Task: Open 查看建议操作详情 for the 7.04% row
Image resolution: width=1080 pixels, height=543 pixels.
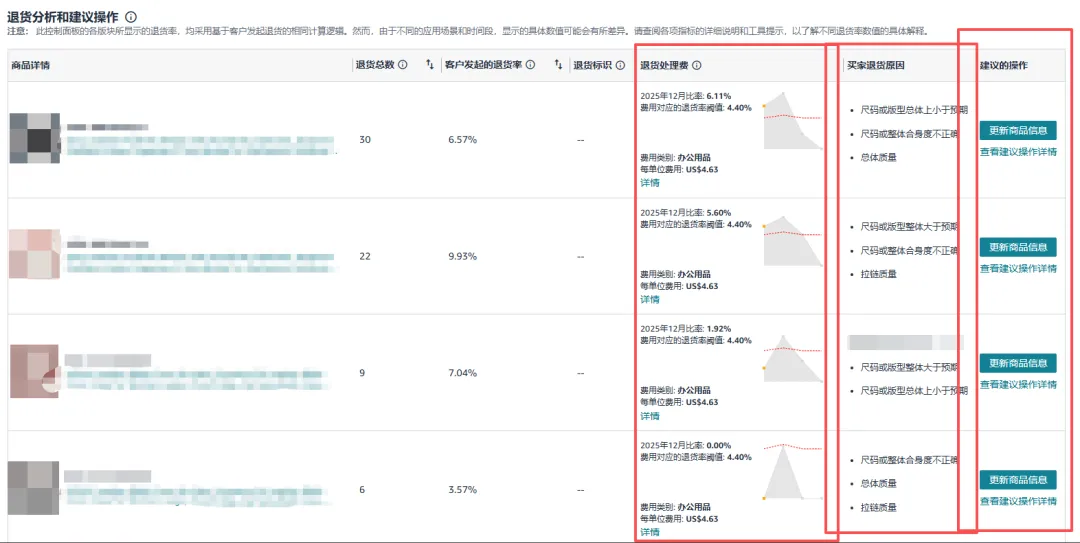Action: (1018, 384)
